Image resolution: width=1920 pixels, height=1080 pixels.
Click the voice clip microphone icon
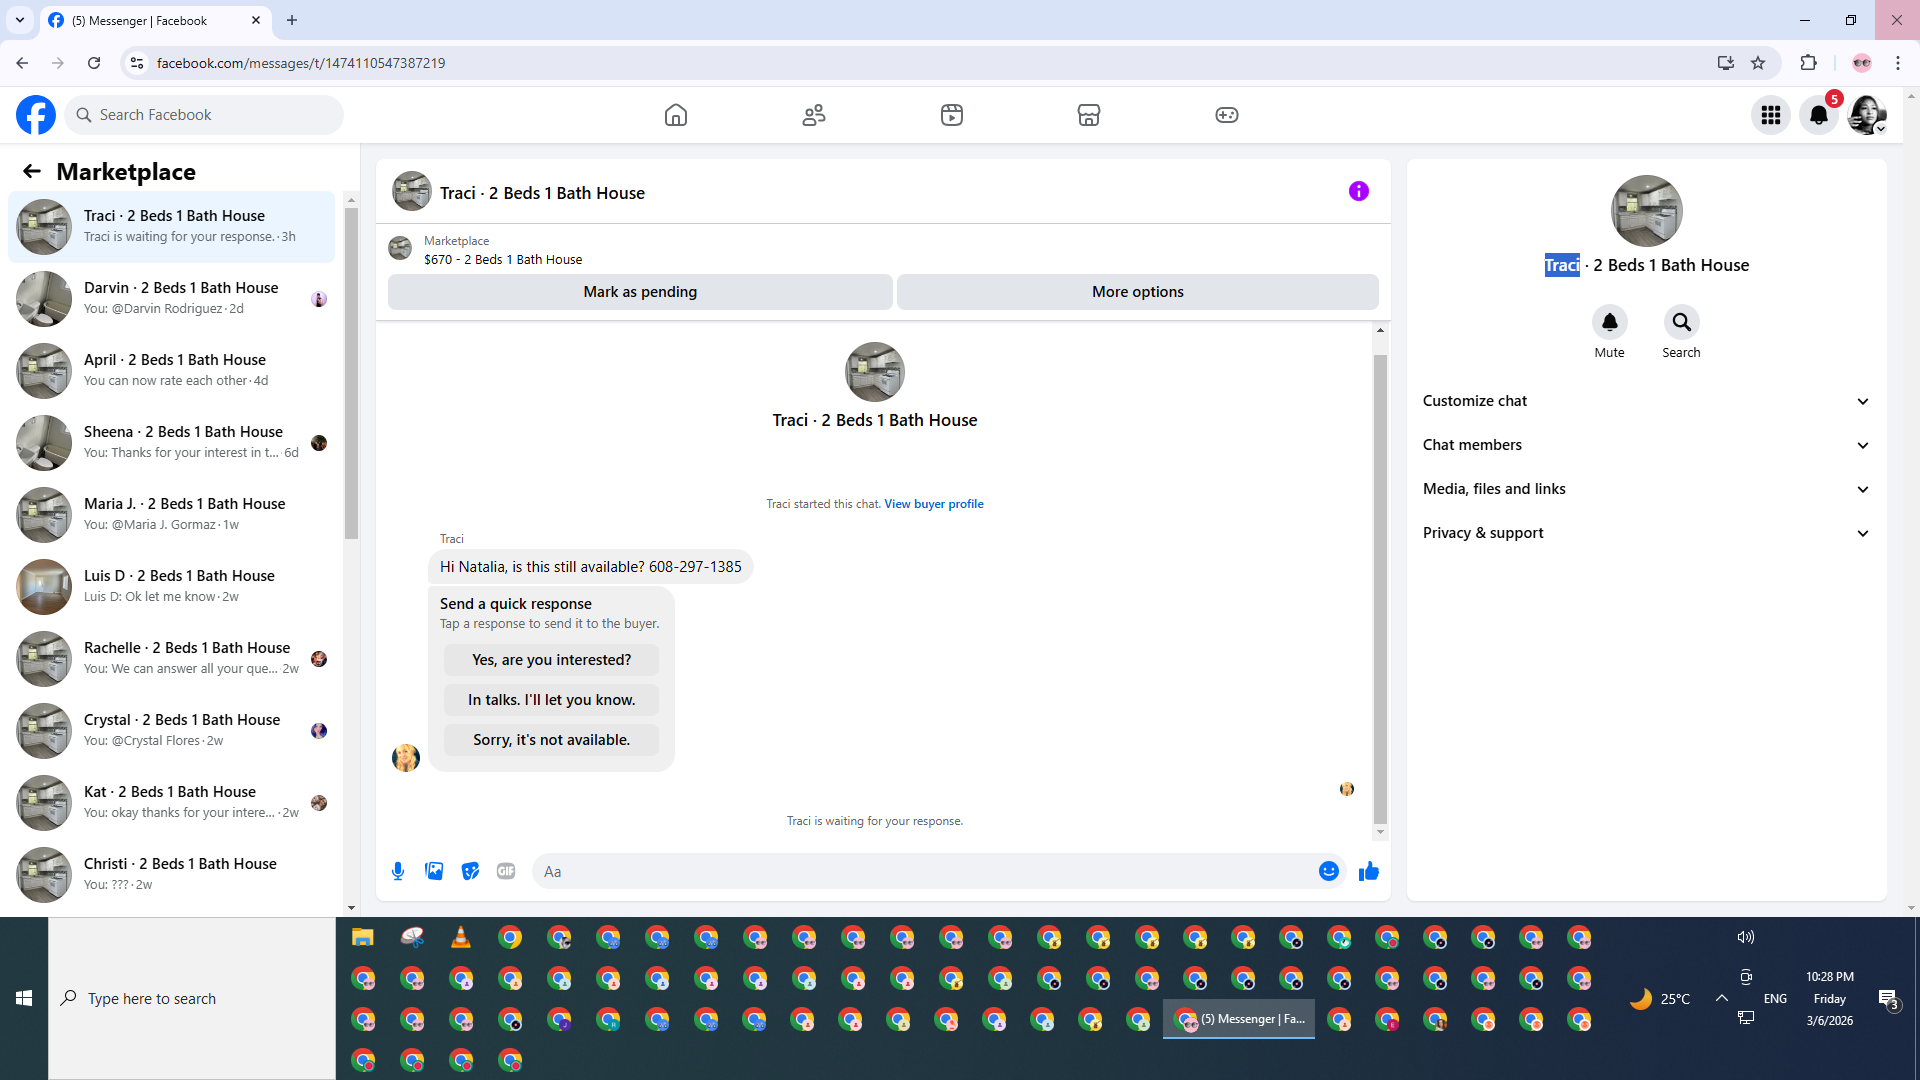[398, 871]
